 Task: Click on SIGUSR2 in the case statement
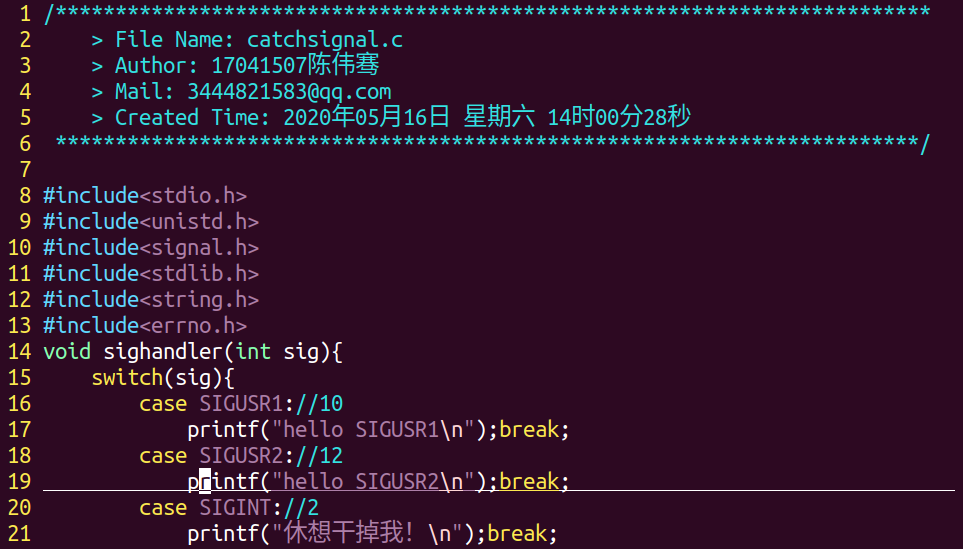click(241, 456)
